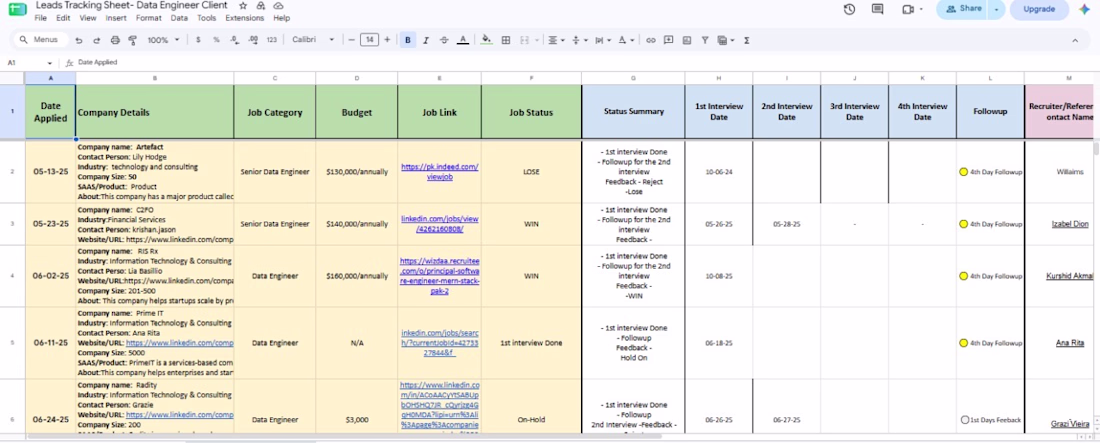Open Kurshid Akmal recruiter link
The image size is (1100, 443).
(1069, 276)
